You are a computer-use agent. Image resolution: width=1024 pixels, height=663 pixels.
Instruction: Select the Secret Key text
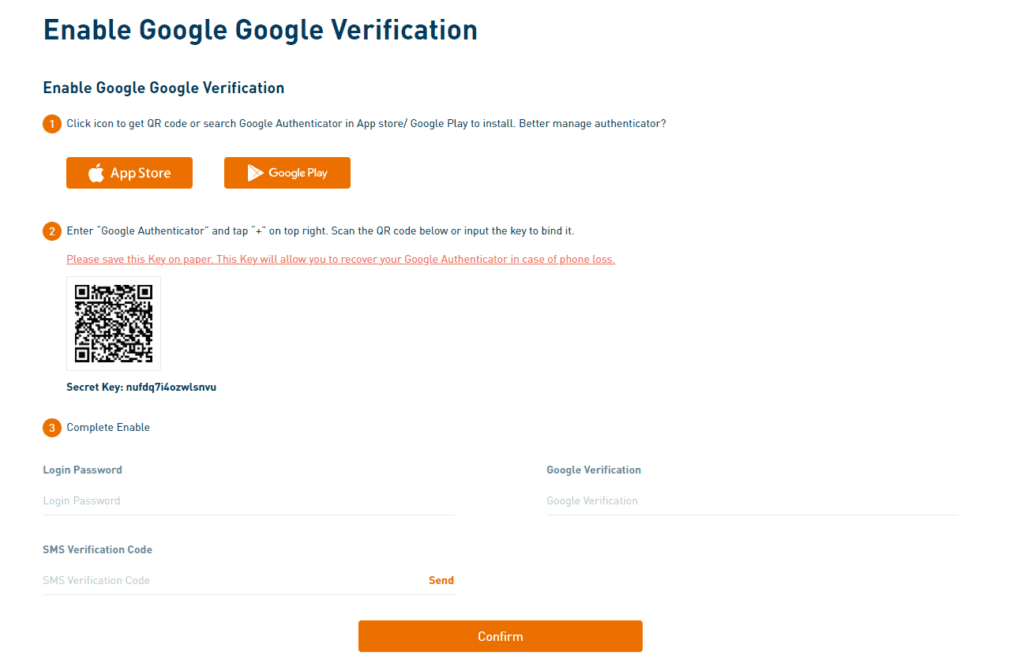pyautogui.click(x=141, y=387)
